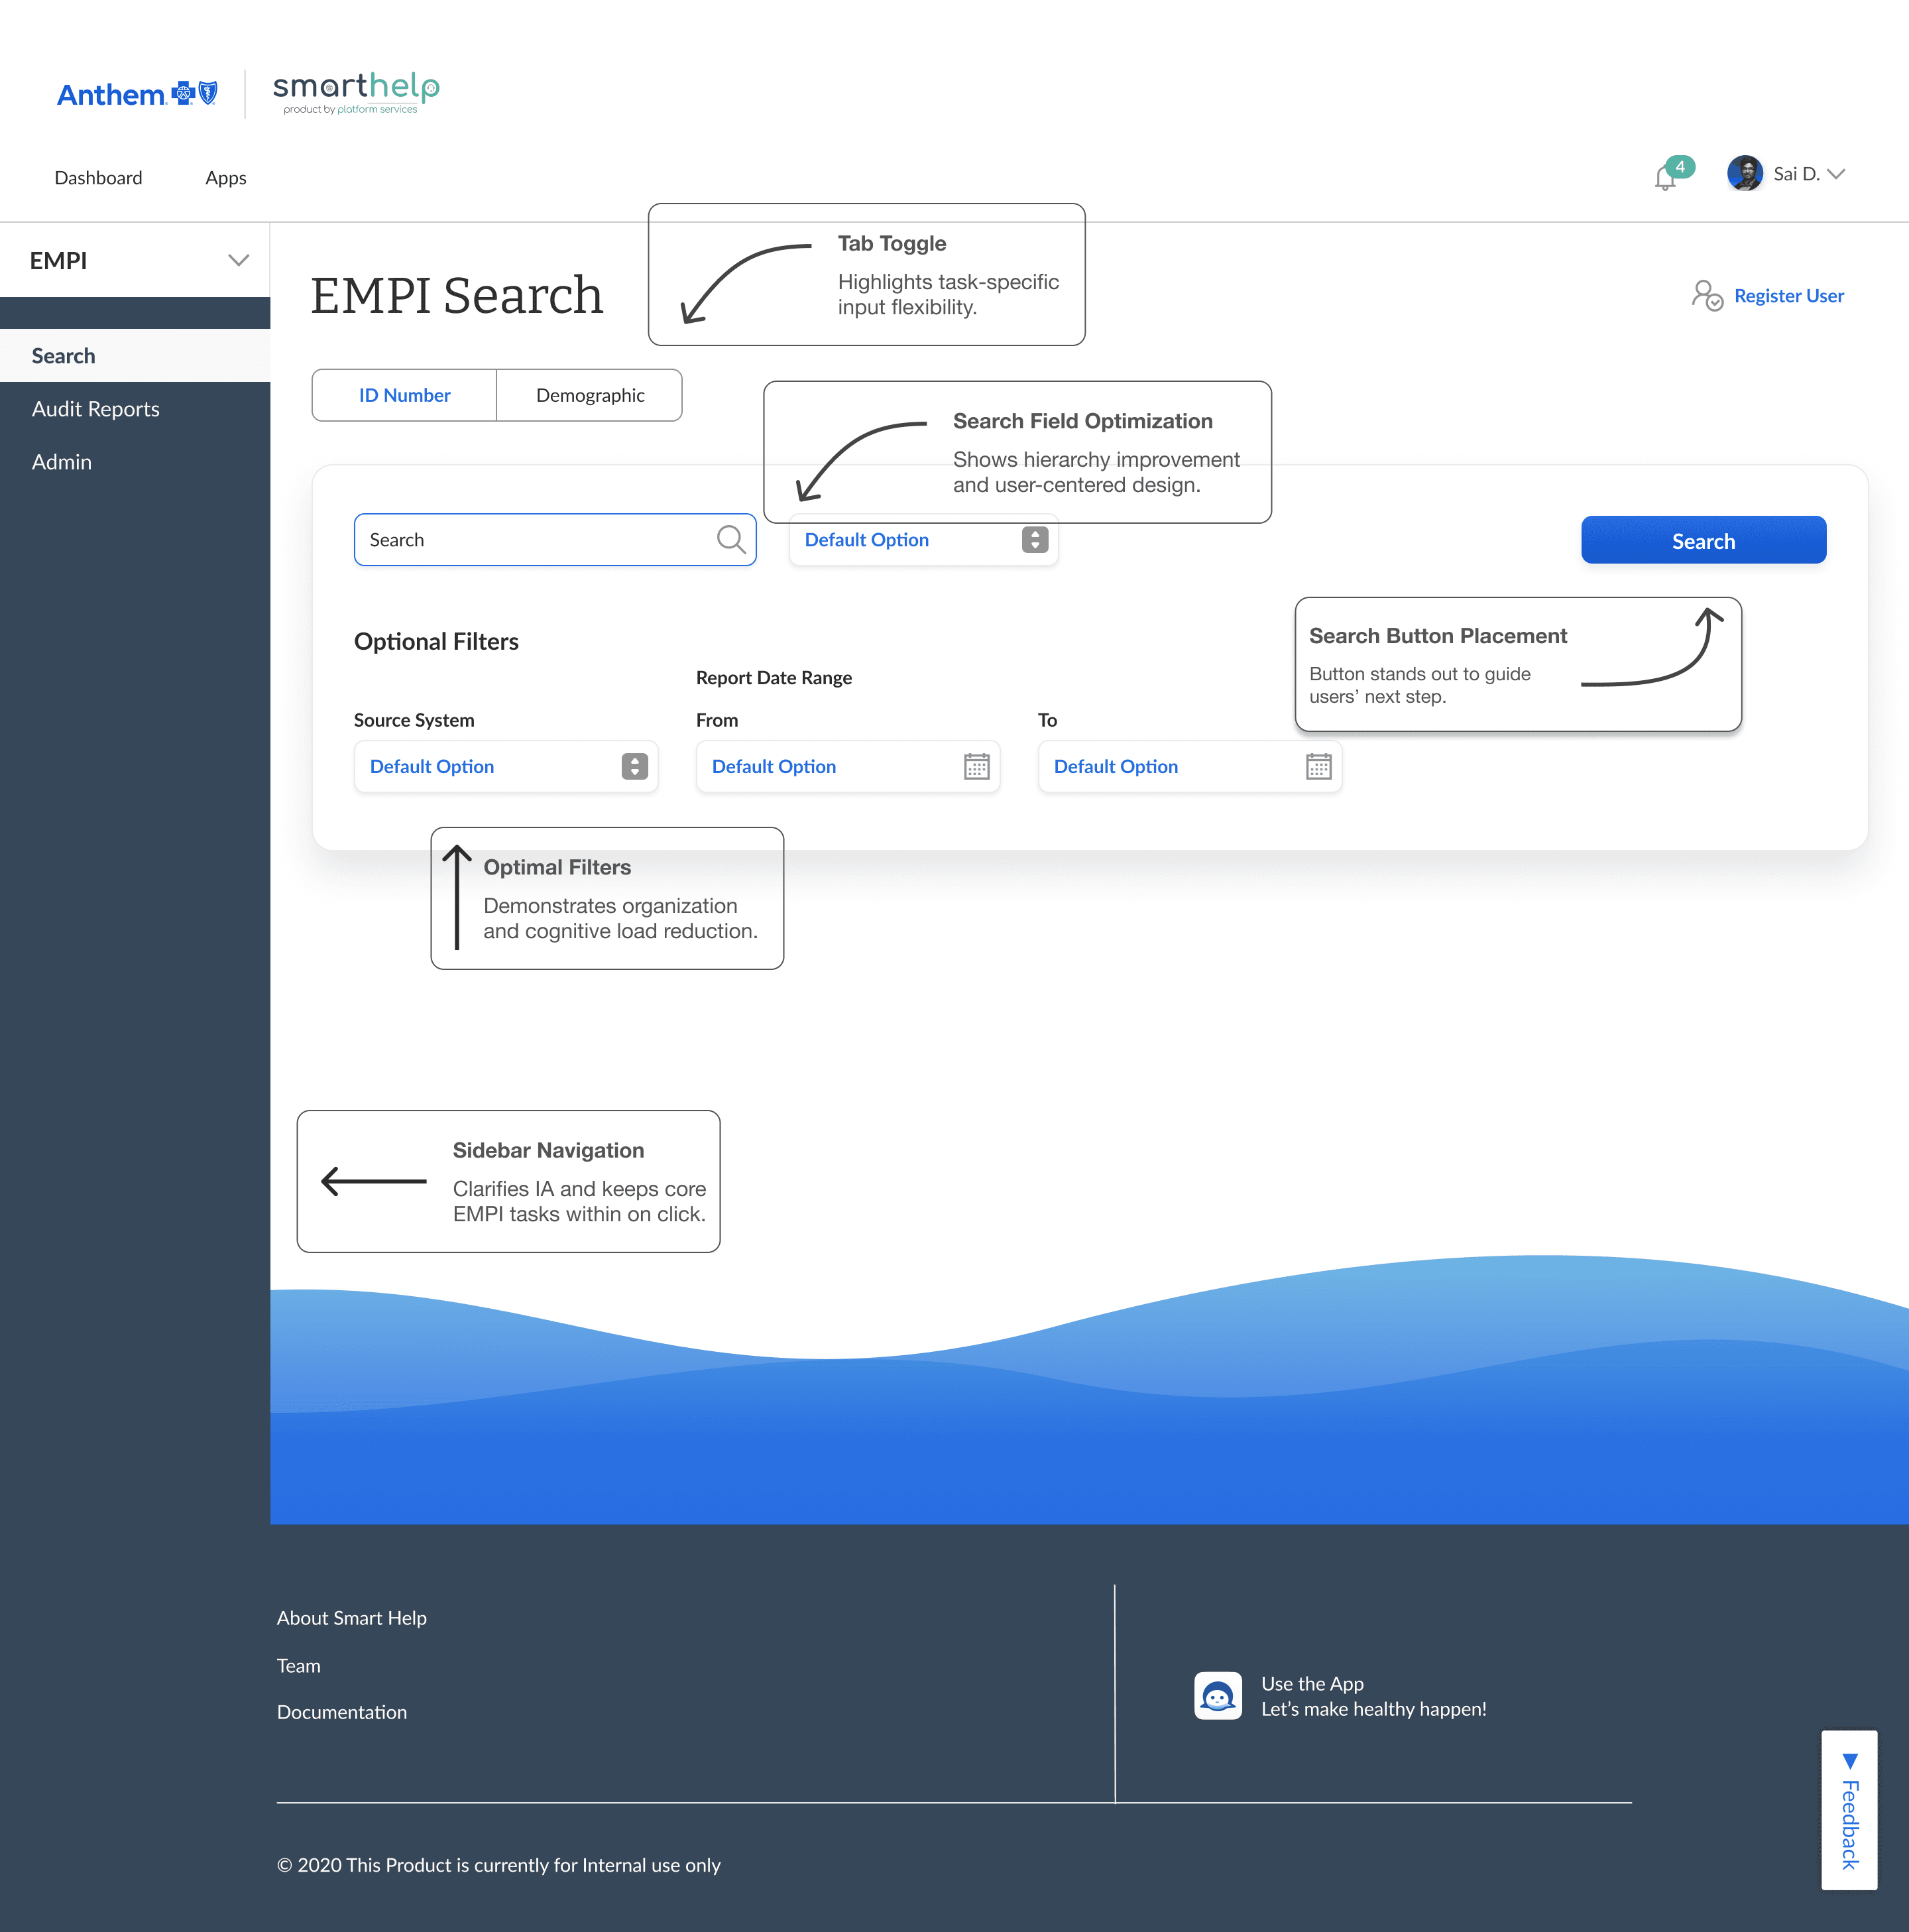Collapse the EMPI sidebar section chevron

(238, 260)
